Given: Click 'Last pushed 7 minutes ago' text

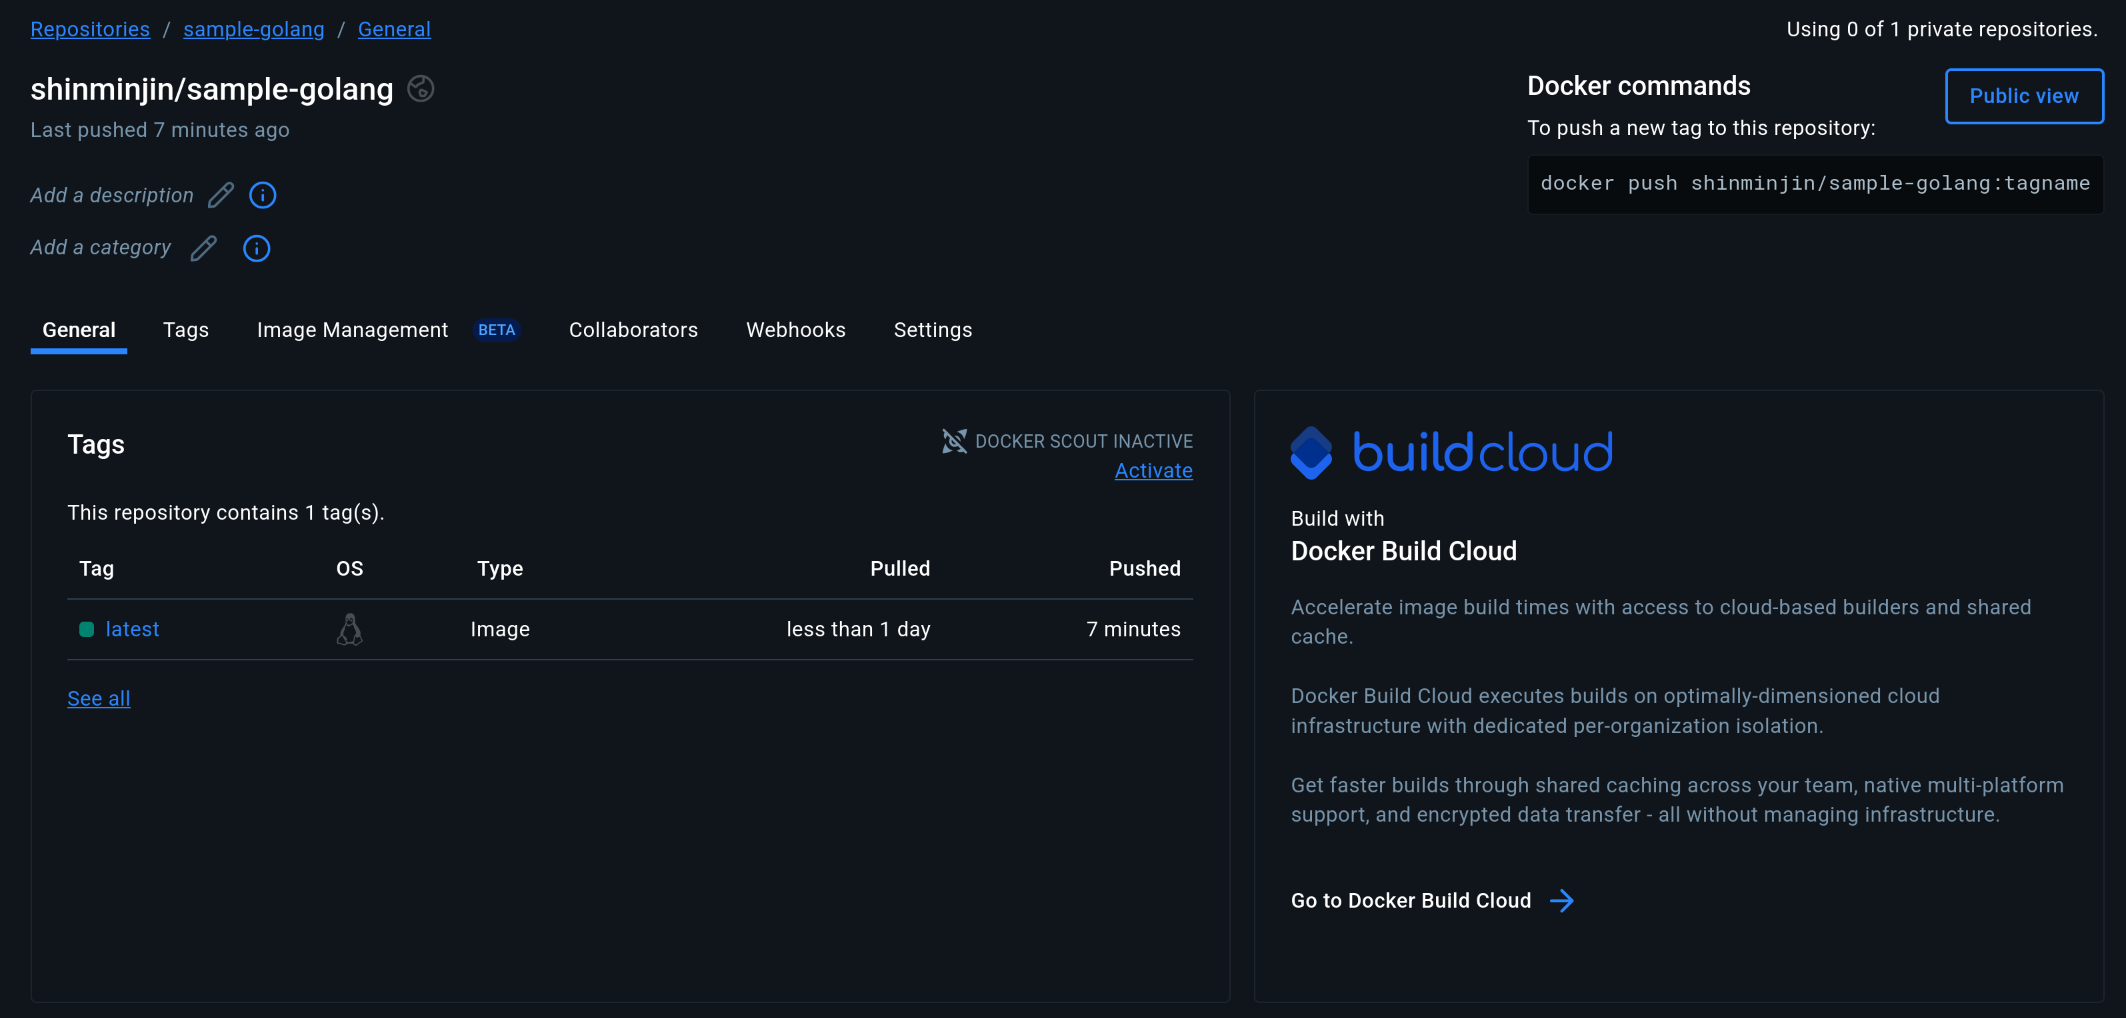Looking at the screenshot, I should [160, 130].
